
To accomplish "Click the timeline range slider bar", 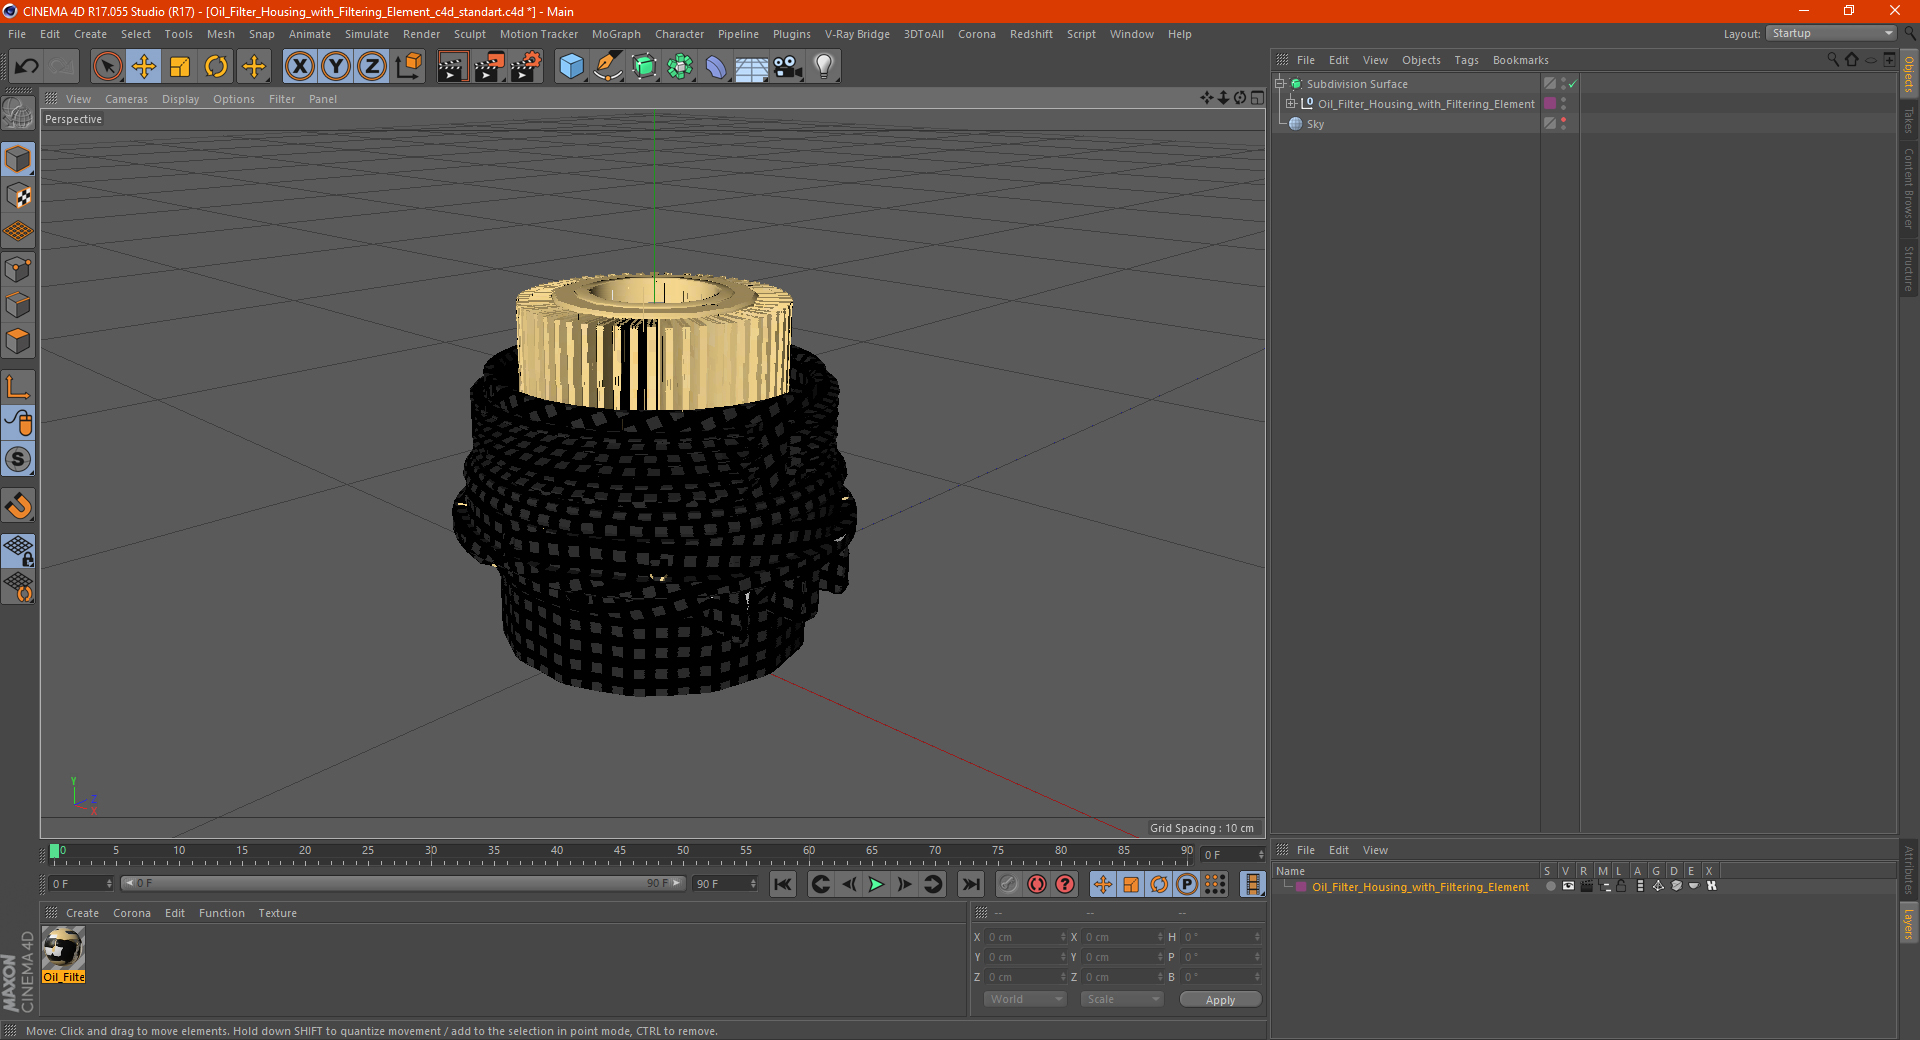I will tap(403, 884).
